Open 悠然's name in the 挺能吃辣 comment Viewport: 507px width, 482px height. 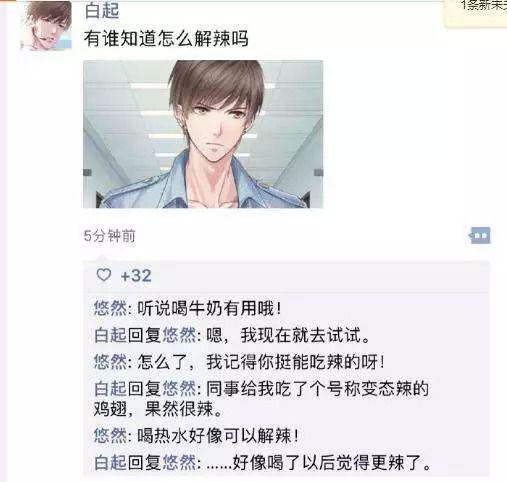(110, 362)
